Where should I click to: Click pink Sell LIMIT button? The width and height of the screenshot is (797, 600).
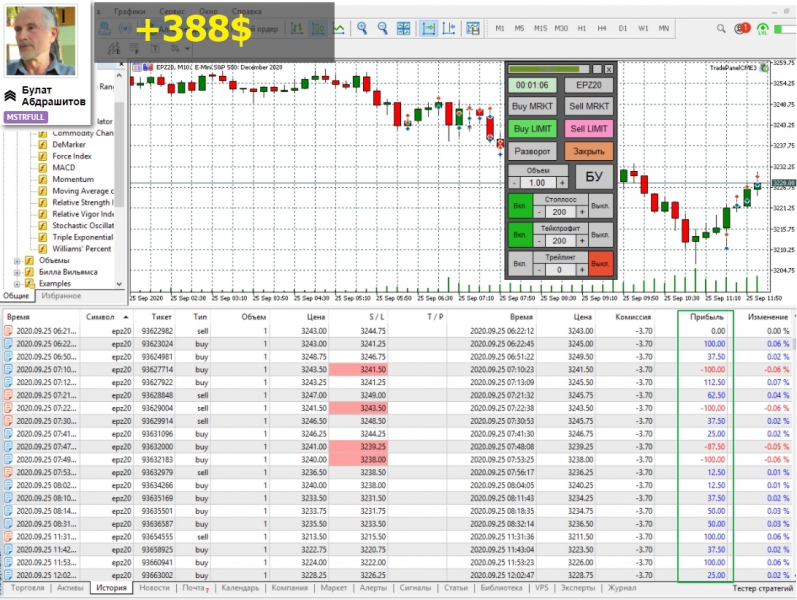point(589,129)
